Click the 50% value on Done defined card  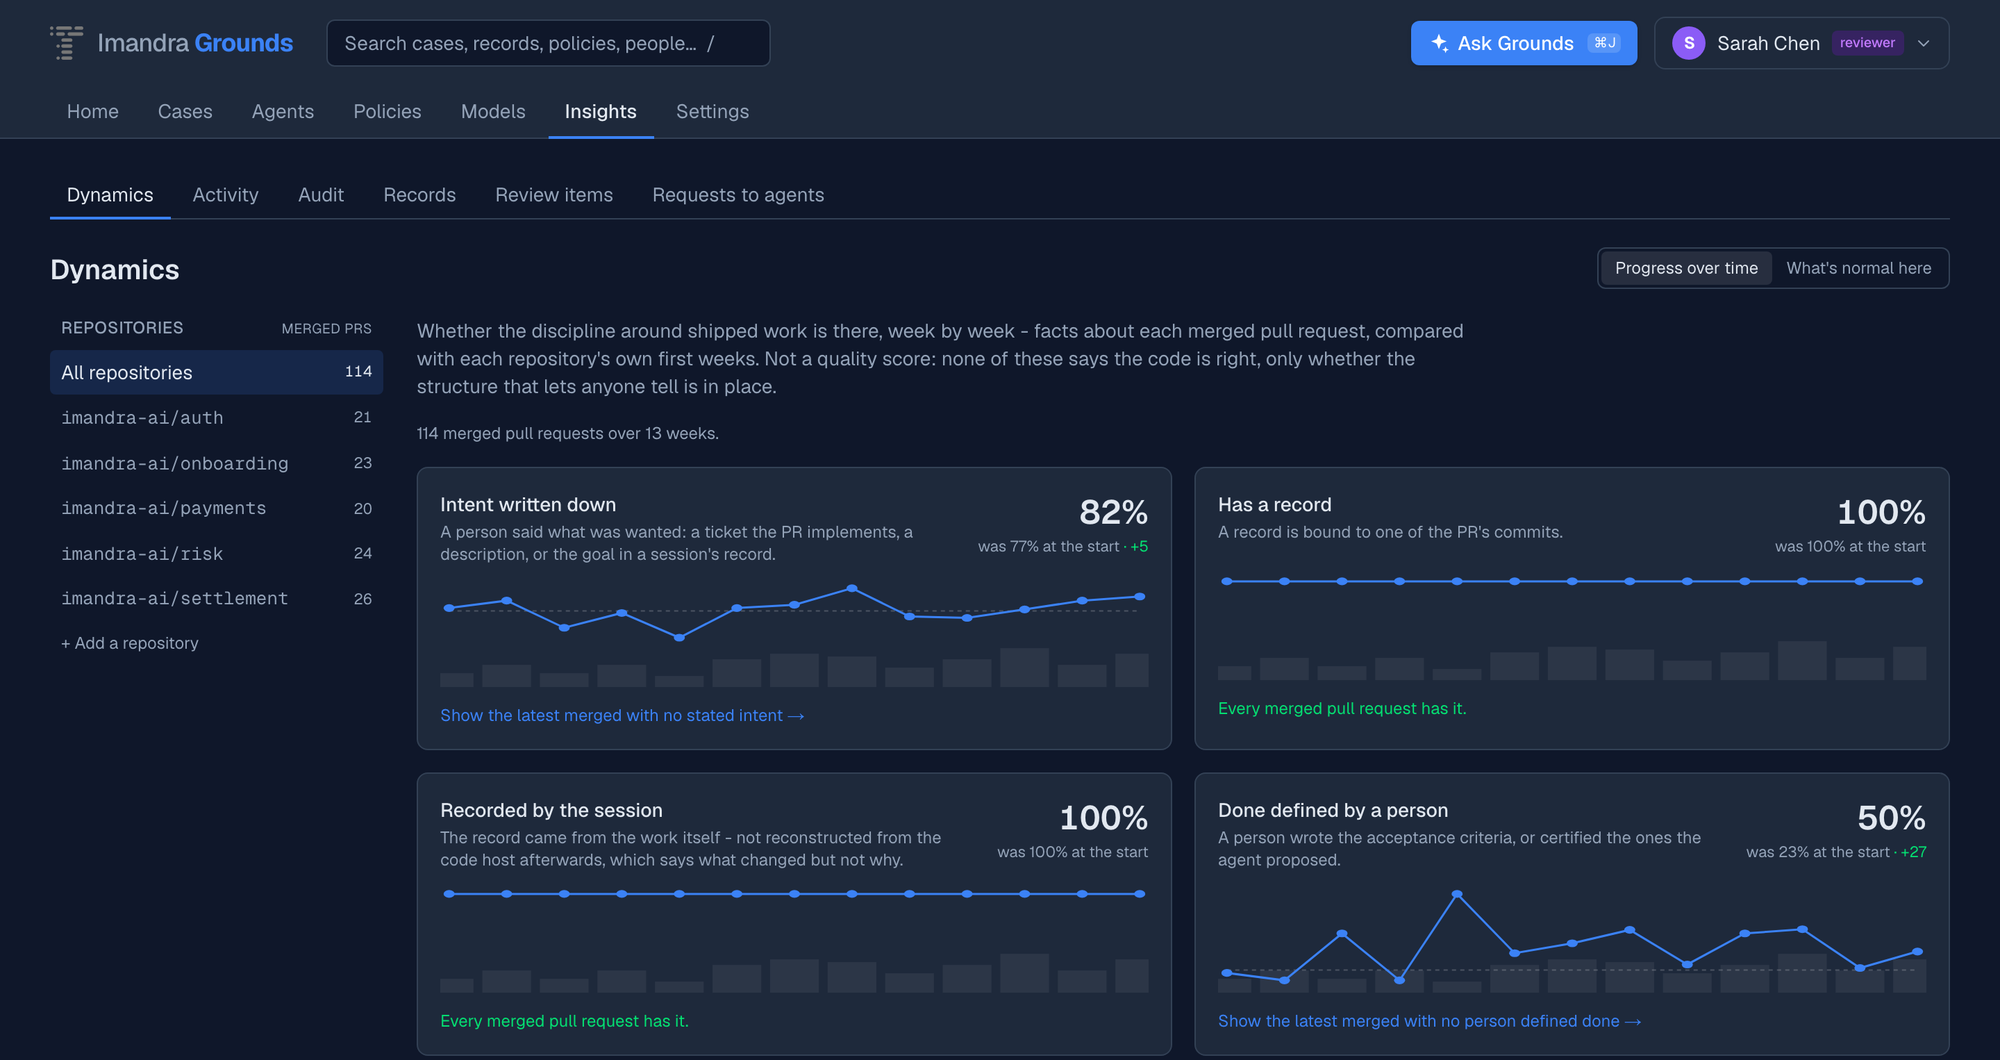pyautogui.click(x=1891, y=818)
